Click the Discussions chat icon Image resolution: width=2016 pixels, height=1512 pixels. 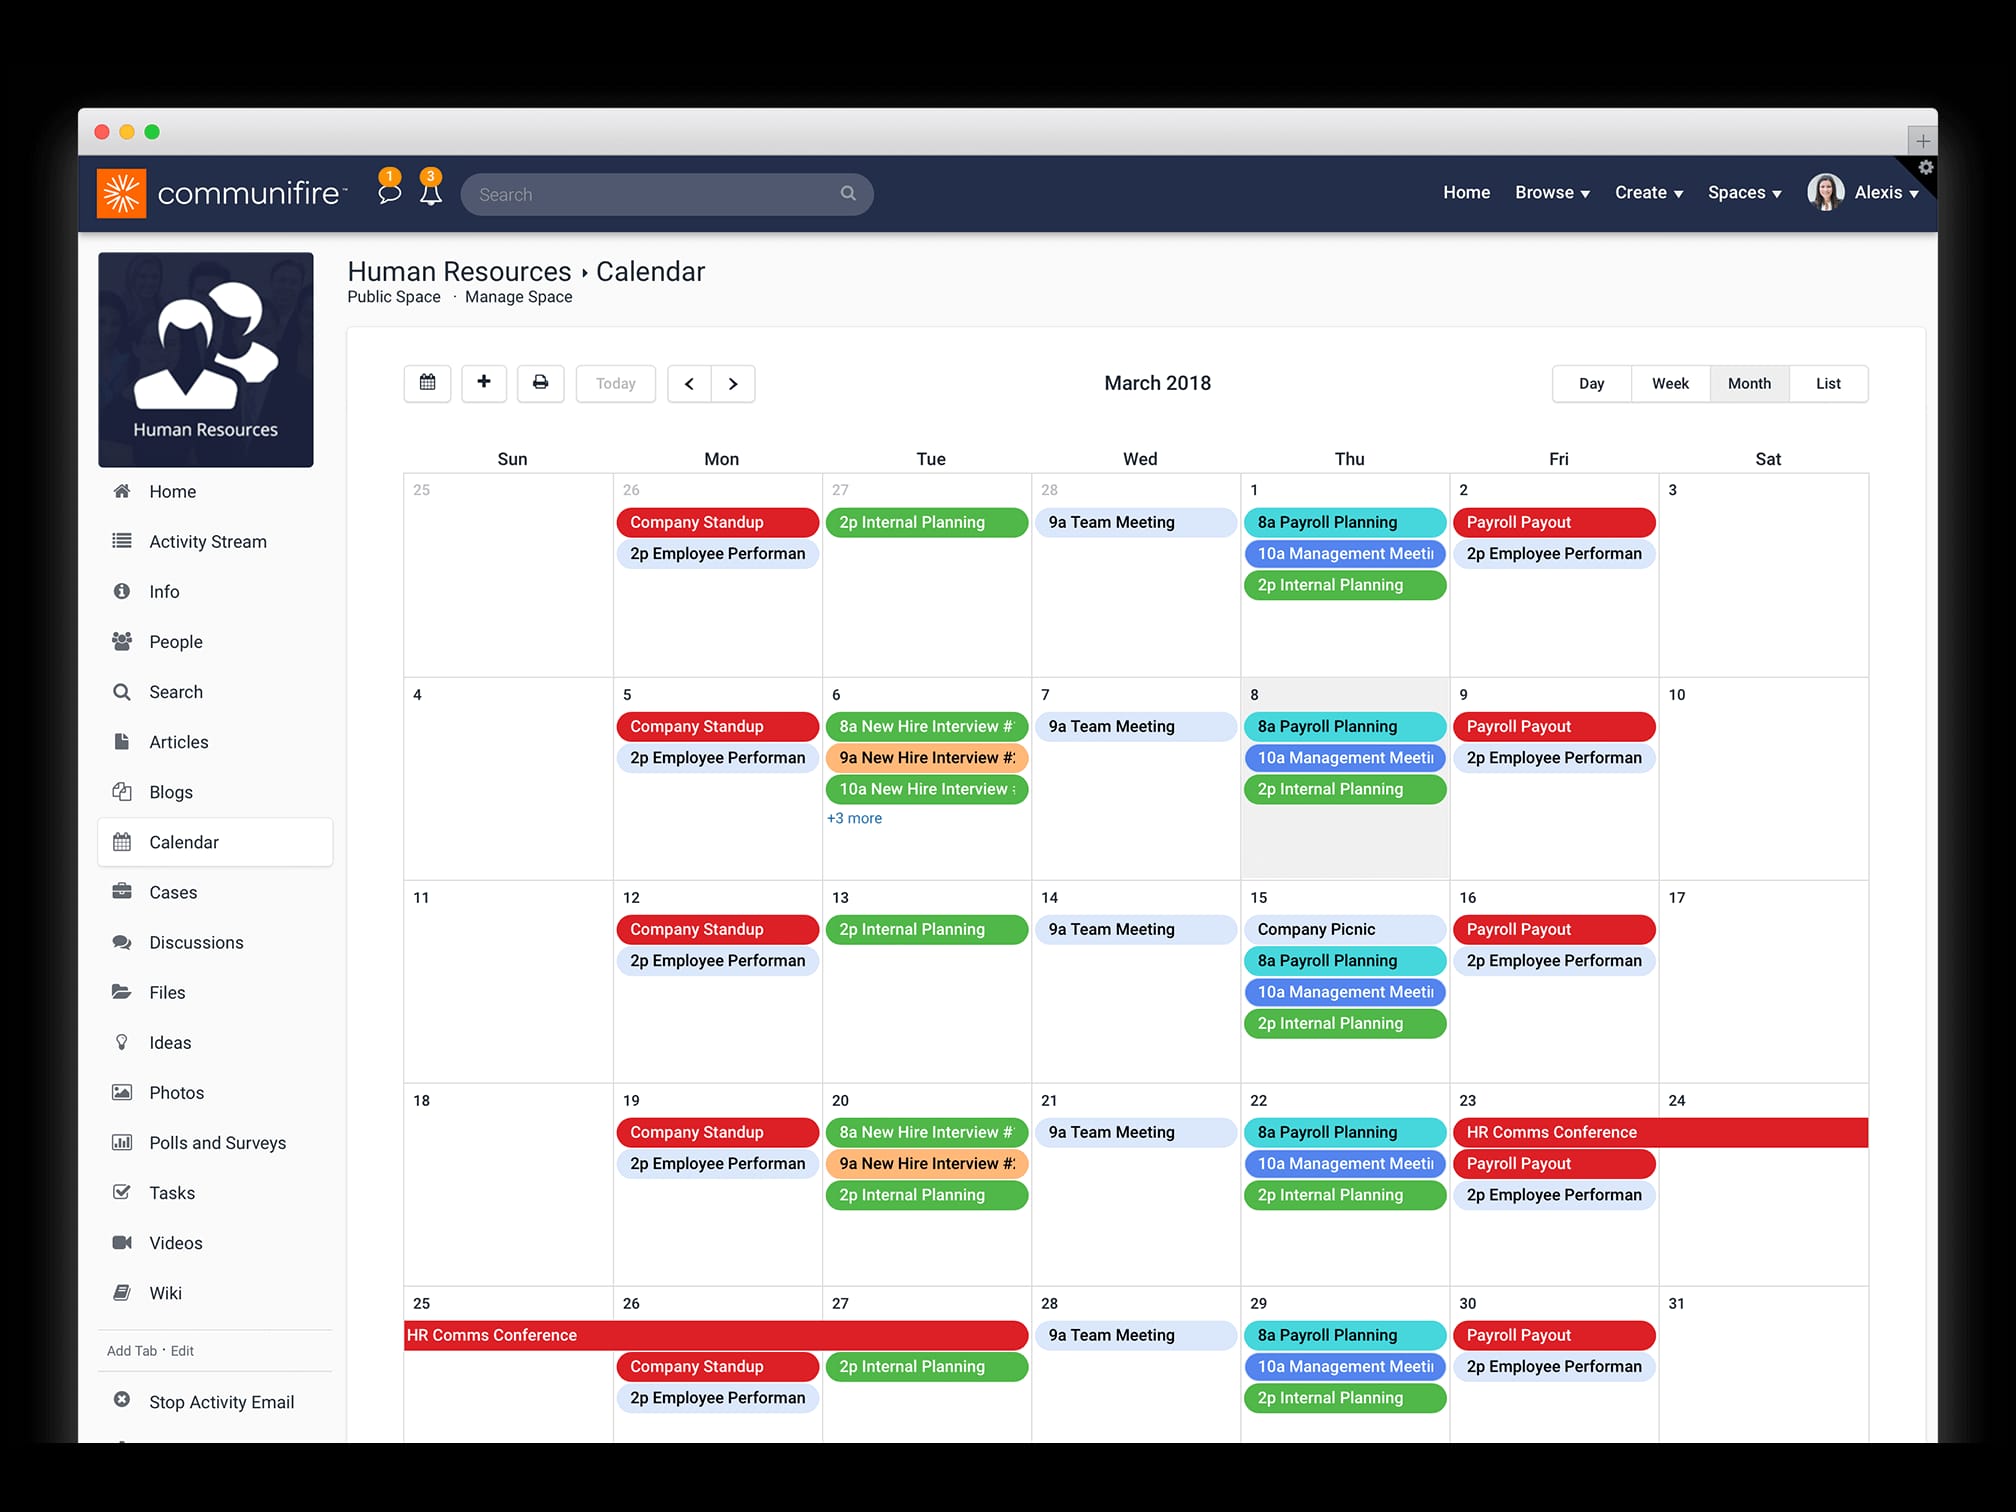point(122,942)
